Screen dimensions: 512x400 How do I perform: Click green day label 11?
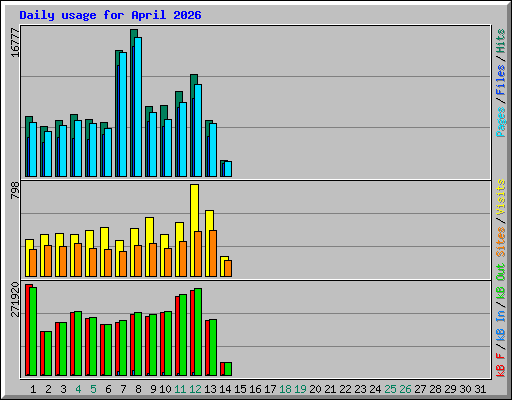tap(180, 389)
